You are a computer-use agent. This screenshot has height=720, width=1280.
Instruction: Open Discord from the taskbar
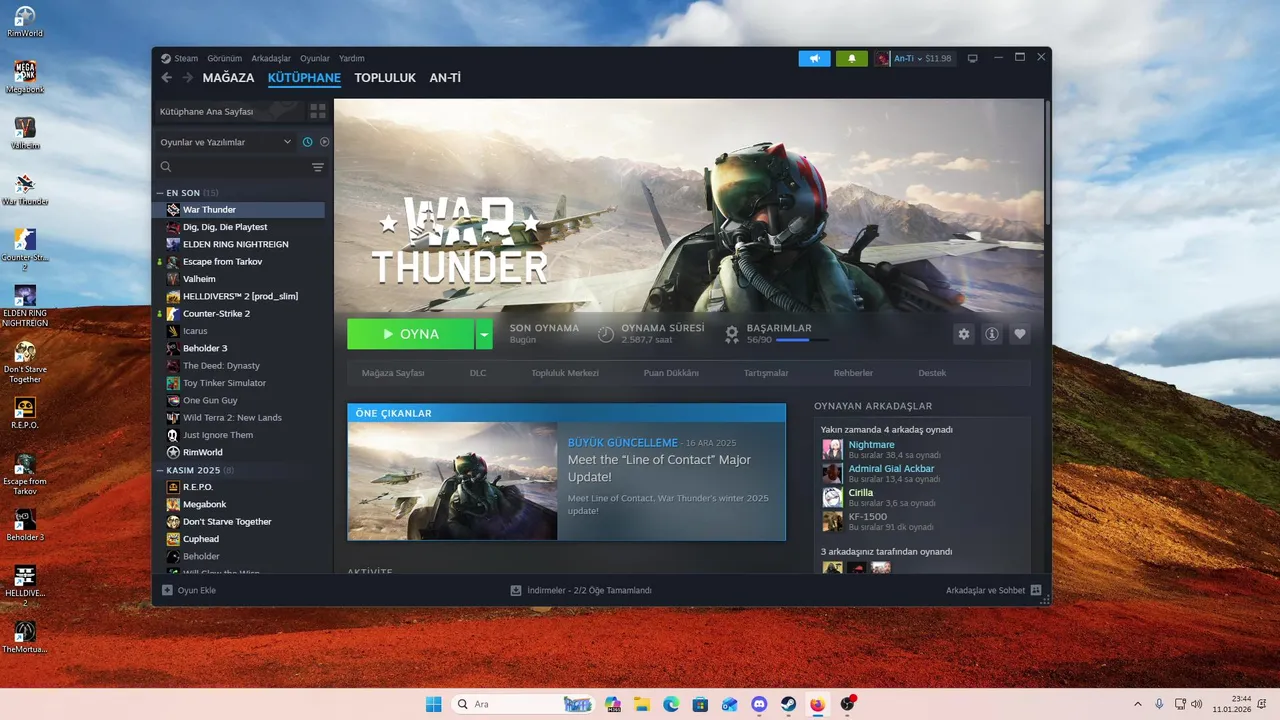759,704
